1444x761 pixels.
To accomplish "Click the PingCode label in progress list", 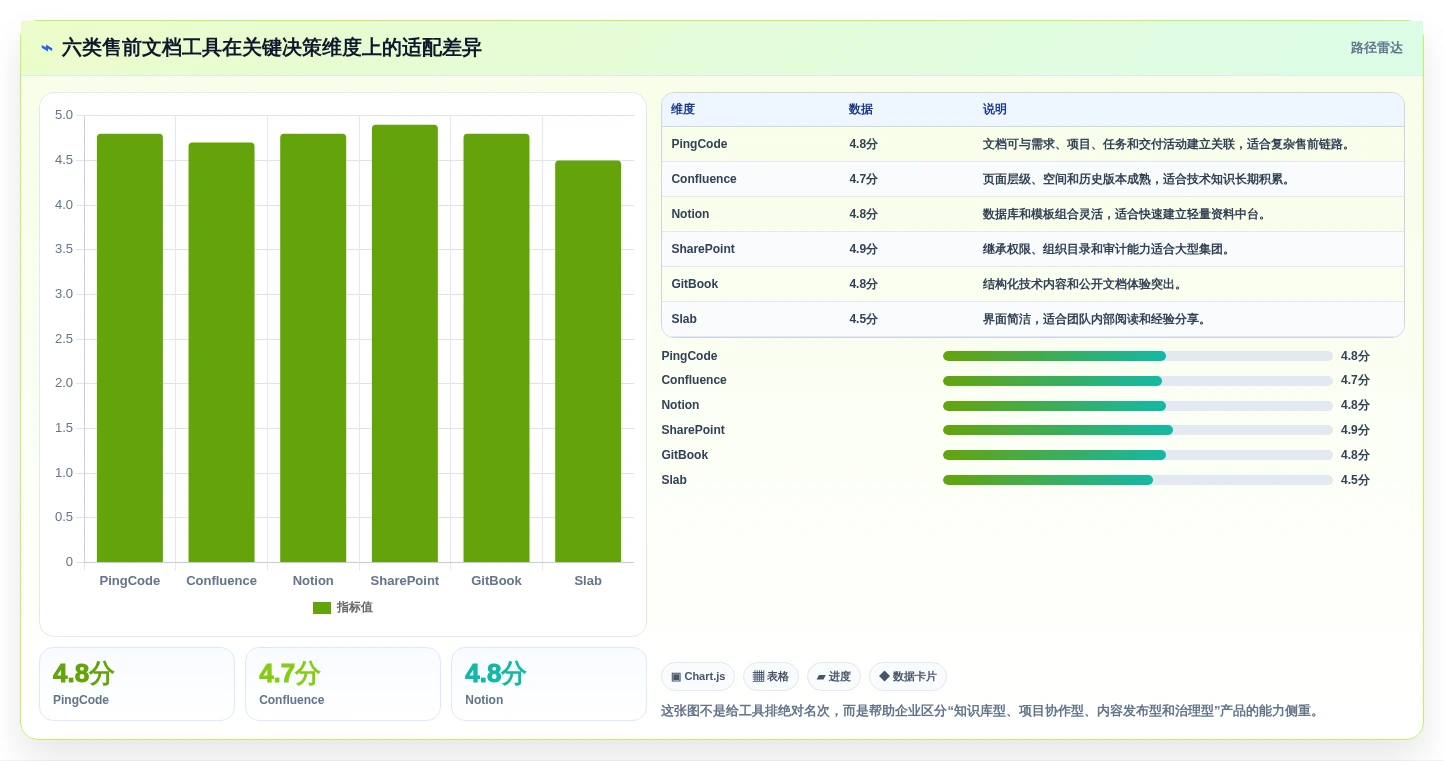I will (x=689, y=356).
